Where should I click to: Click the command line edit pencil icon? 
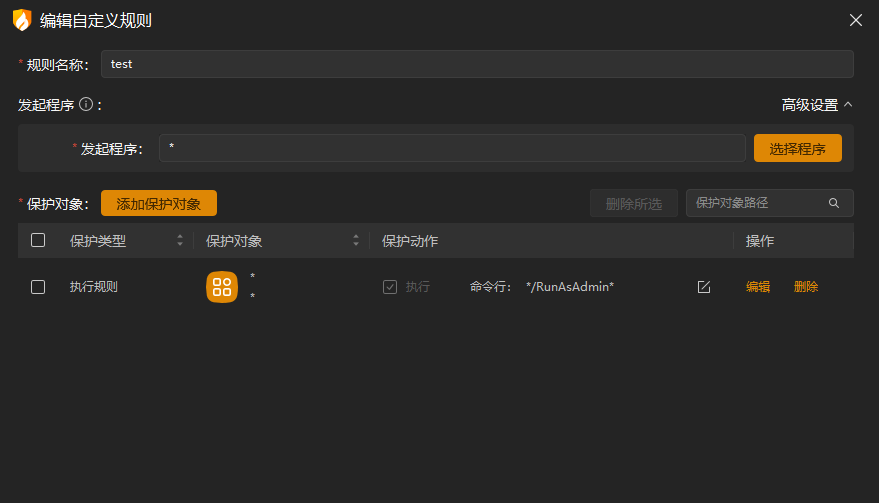click(x=704, y=287)
